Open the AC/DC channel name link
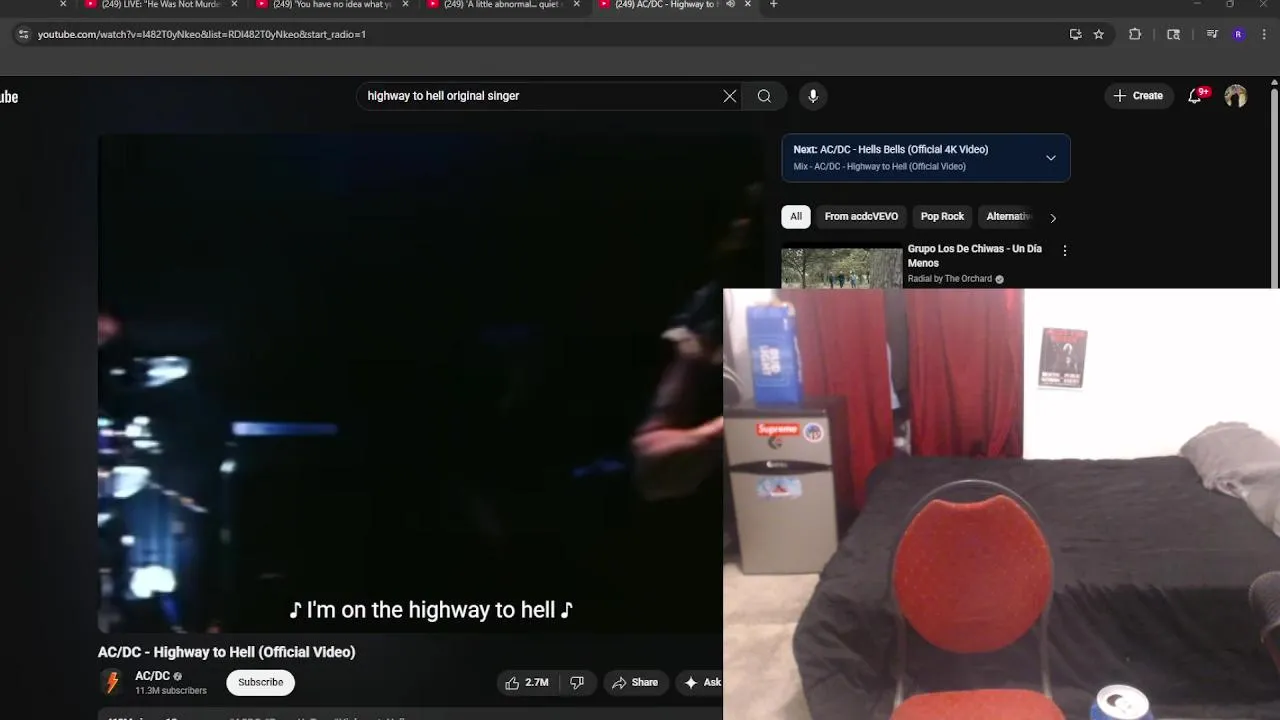This screenshot has width=1280, height=720. (x=152, y=676)
